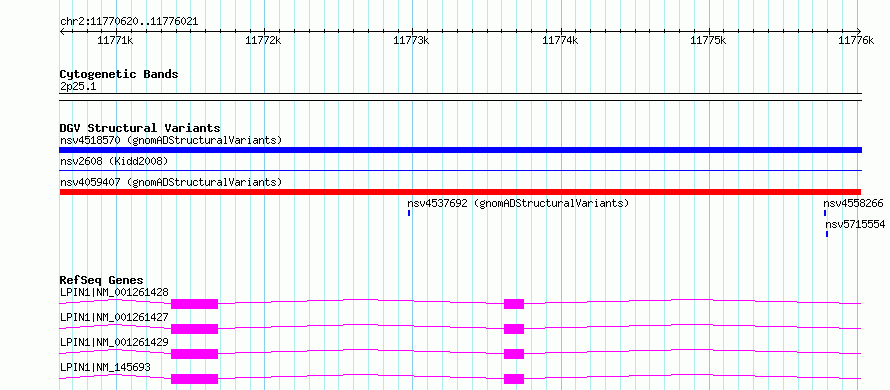
Task: Click the LPIN1|NM_145693 transcript label
Action: click(105, 367)
